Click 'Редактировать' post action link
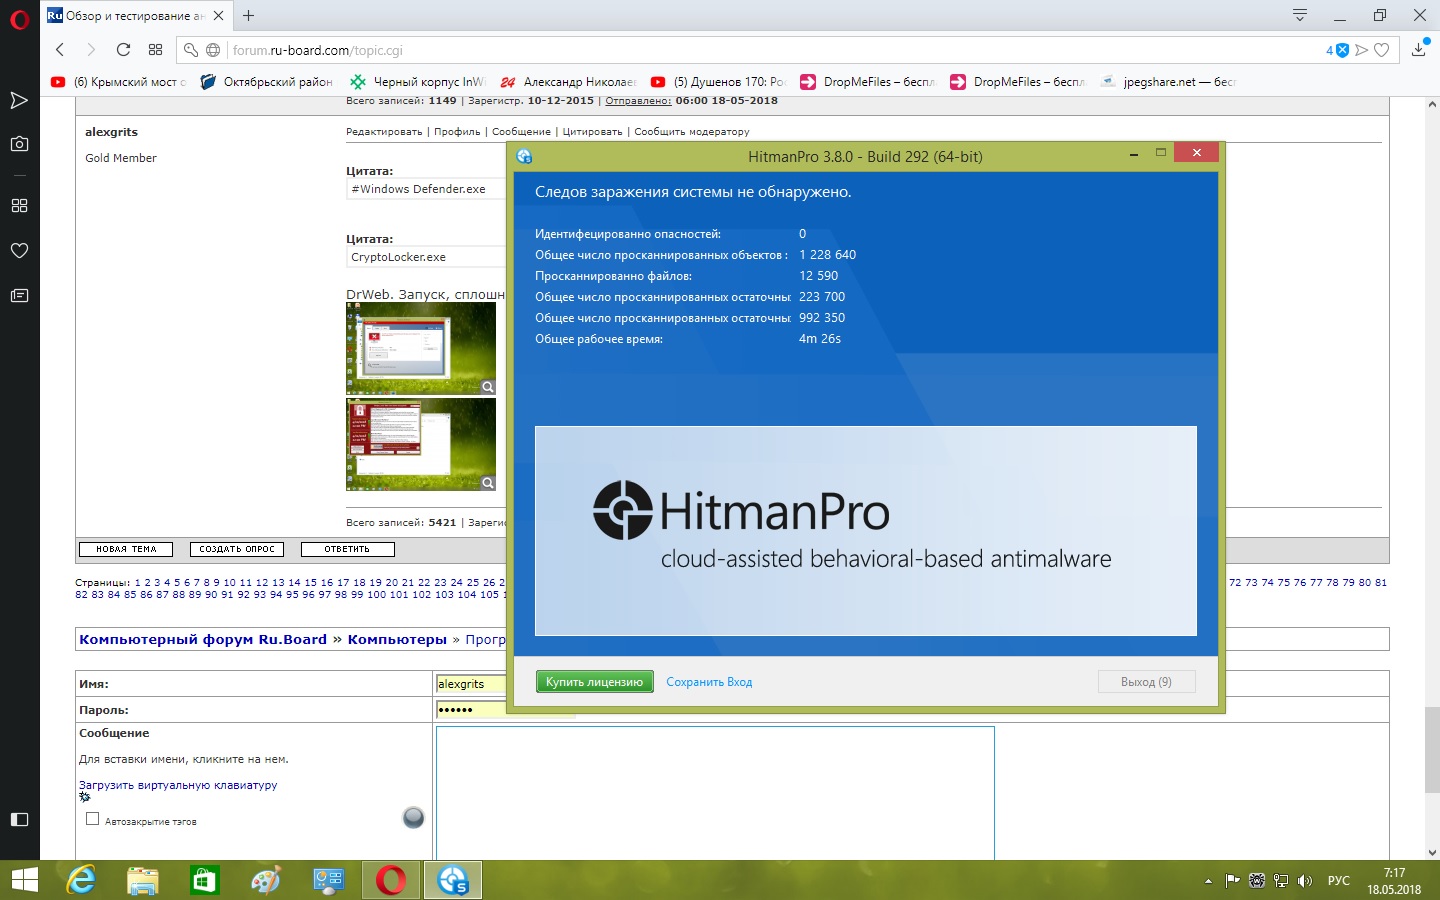This screenshot has width=1440, height=900. point(384,132)
